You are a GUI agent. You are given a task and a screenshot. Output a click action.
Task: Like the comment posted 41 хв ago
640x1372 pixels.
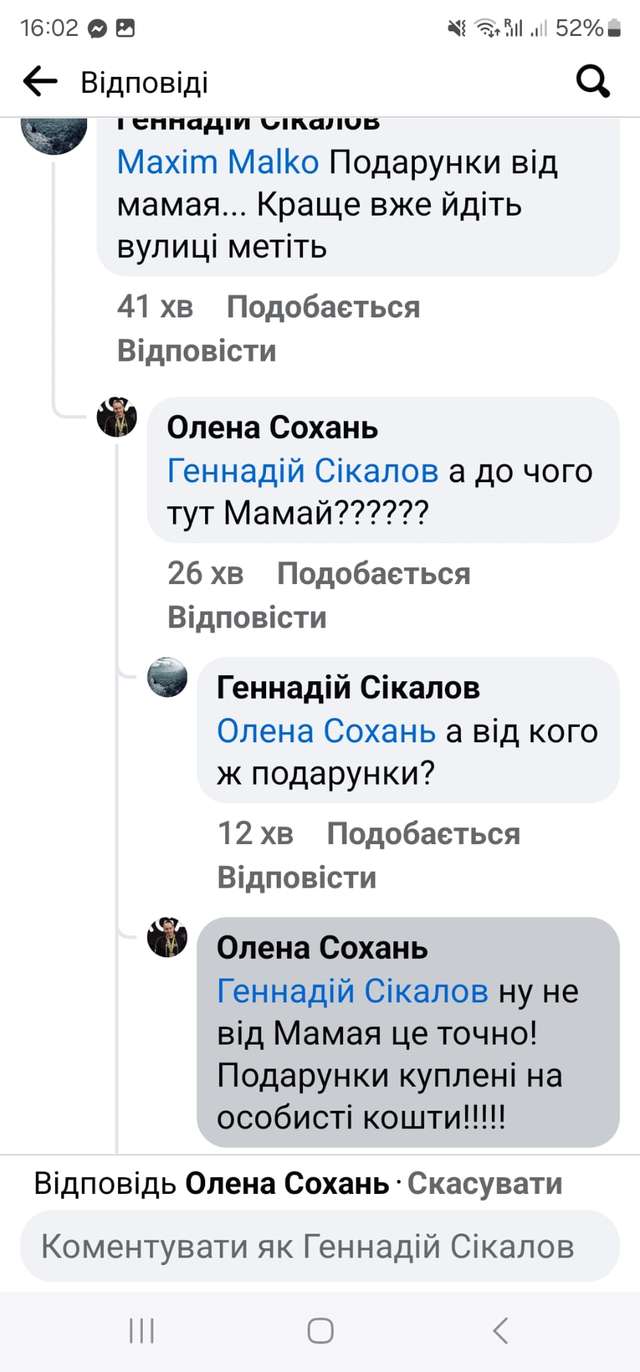323,307
